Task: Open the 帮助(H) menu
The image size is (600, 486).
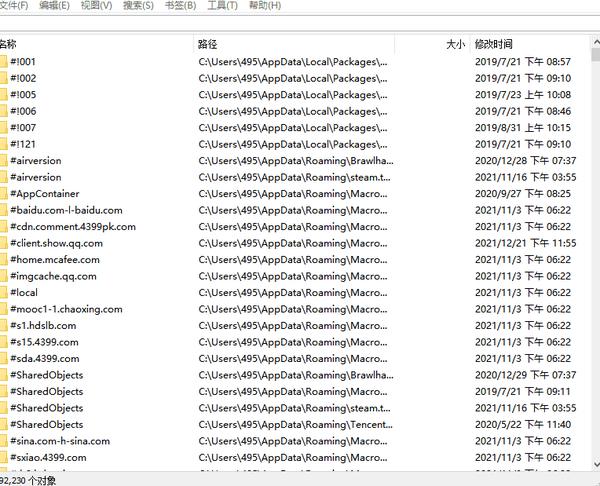Action: pos(265,5)
